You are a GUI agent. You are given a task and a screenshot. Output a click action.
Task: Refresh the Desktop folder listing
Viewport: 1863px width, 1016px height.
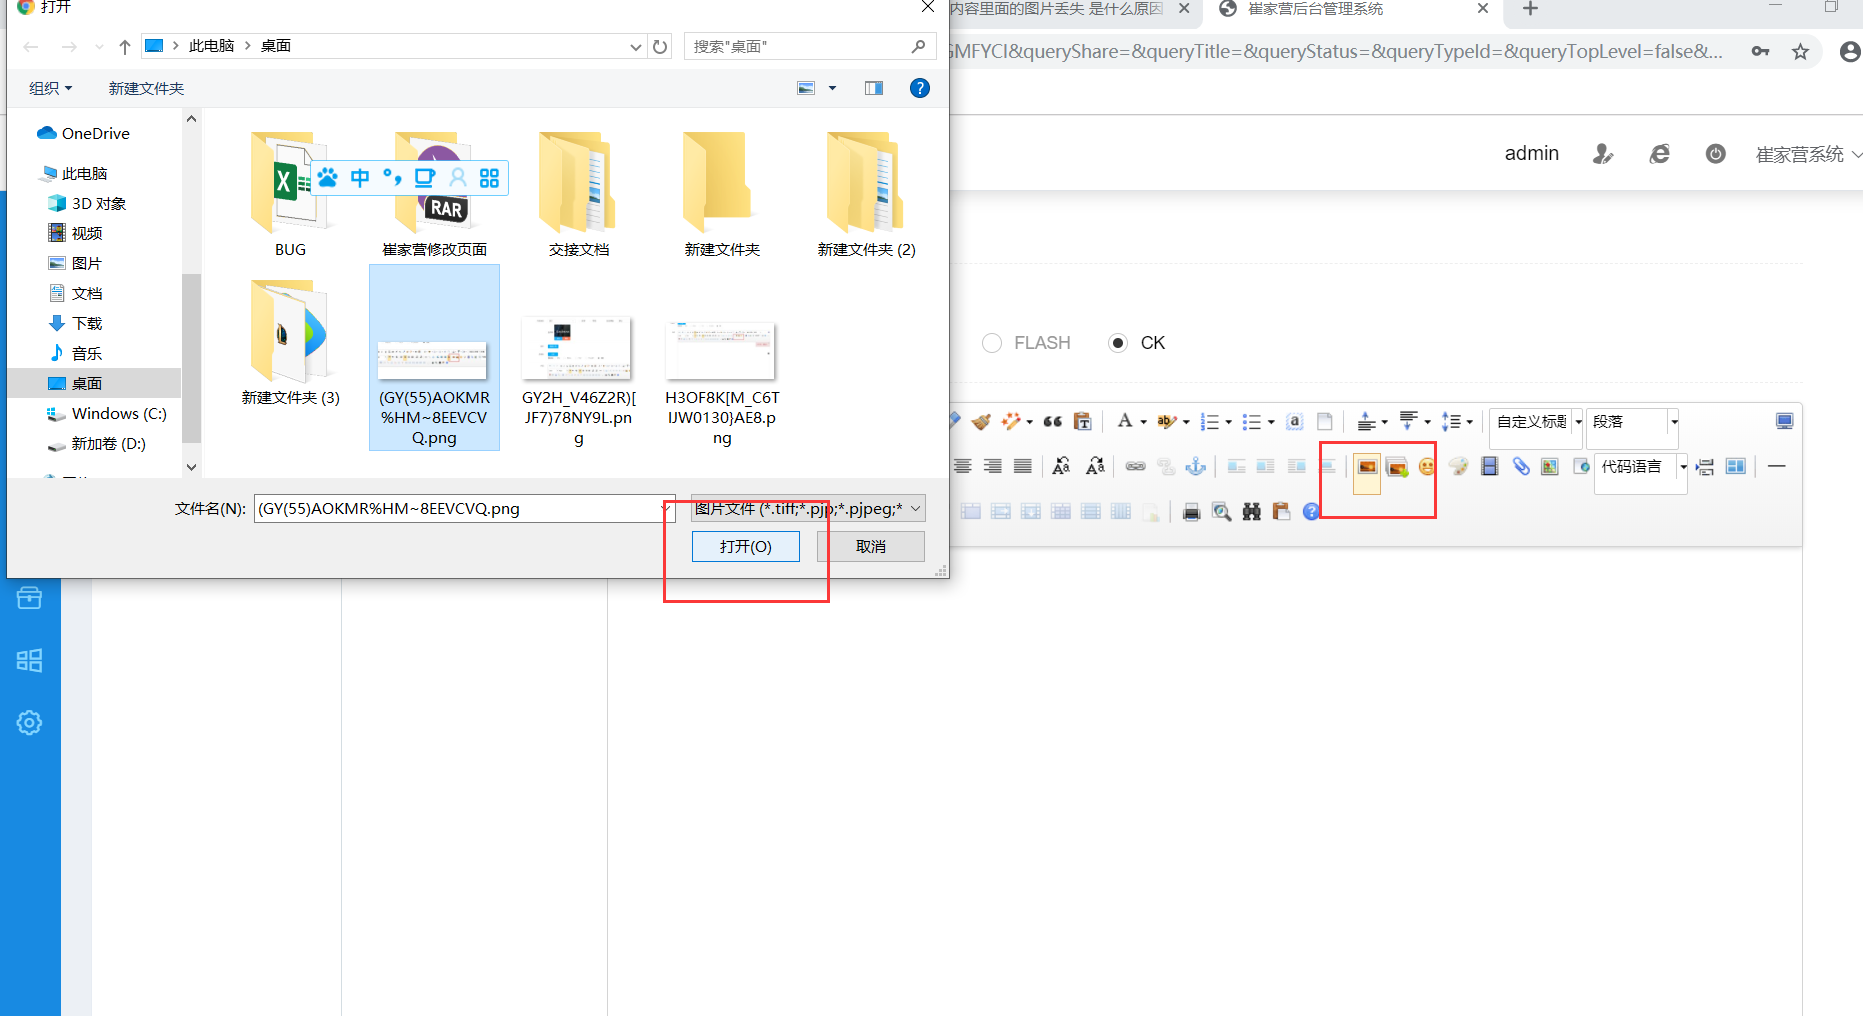pos(660,46)
